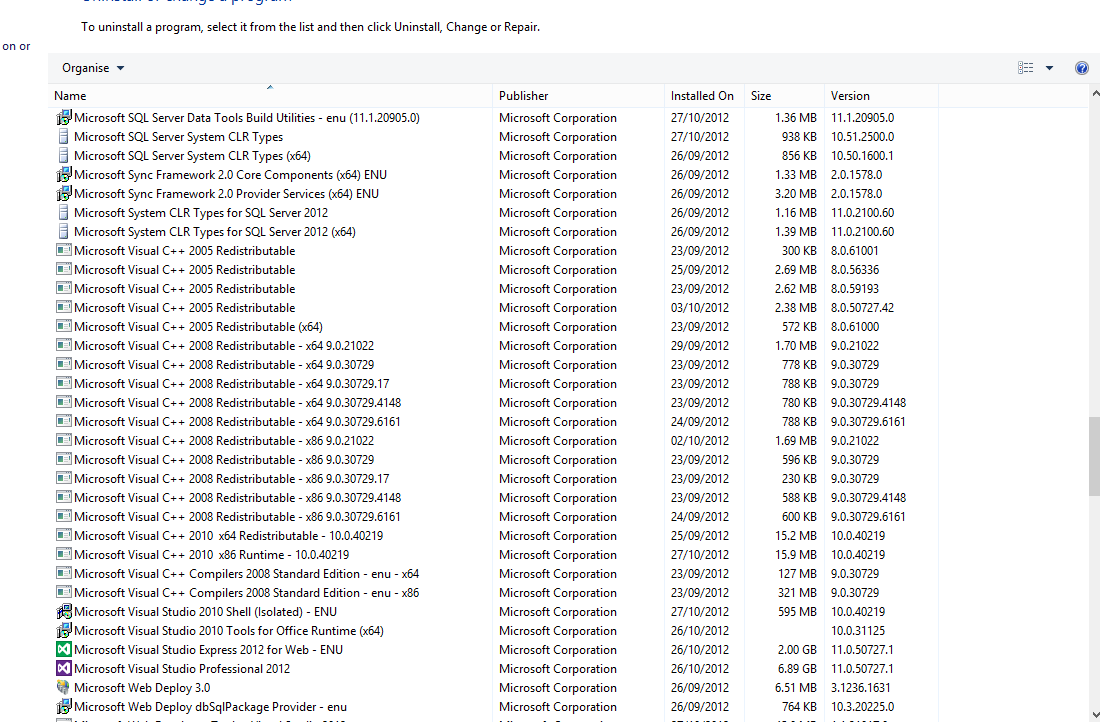Image resolution: width=1100 pixels, height=722 pixels.
Task: Click the 595 MB size value
Action: (797, 612)
